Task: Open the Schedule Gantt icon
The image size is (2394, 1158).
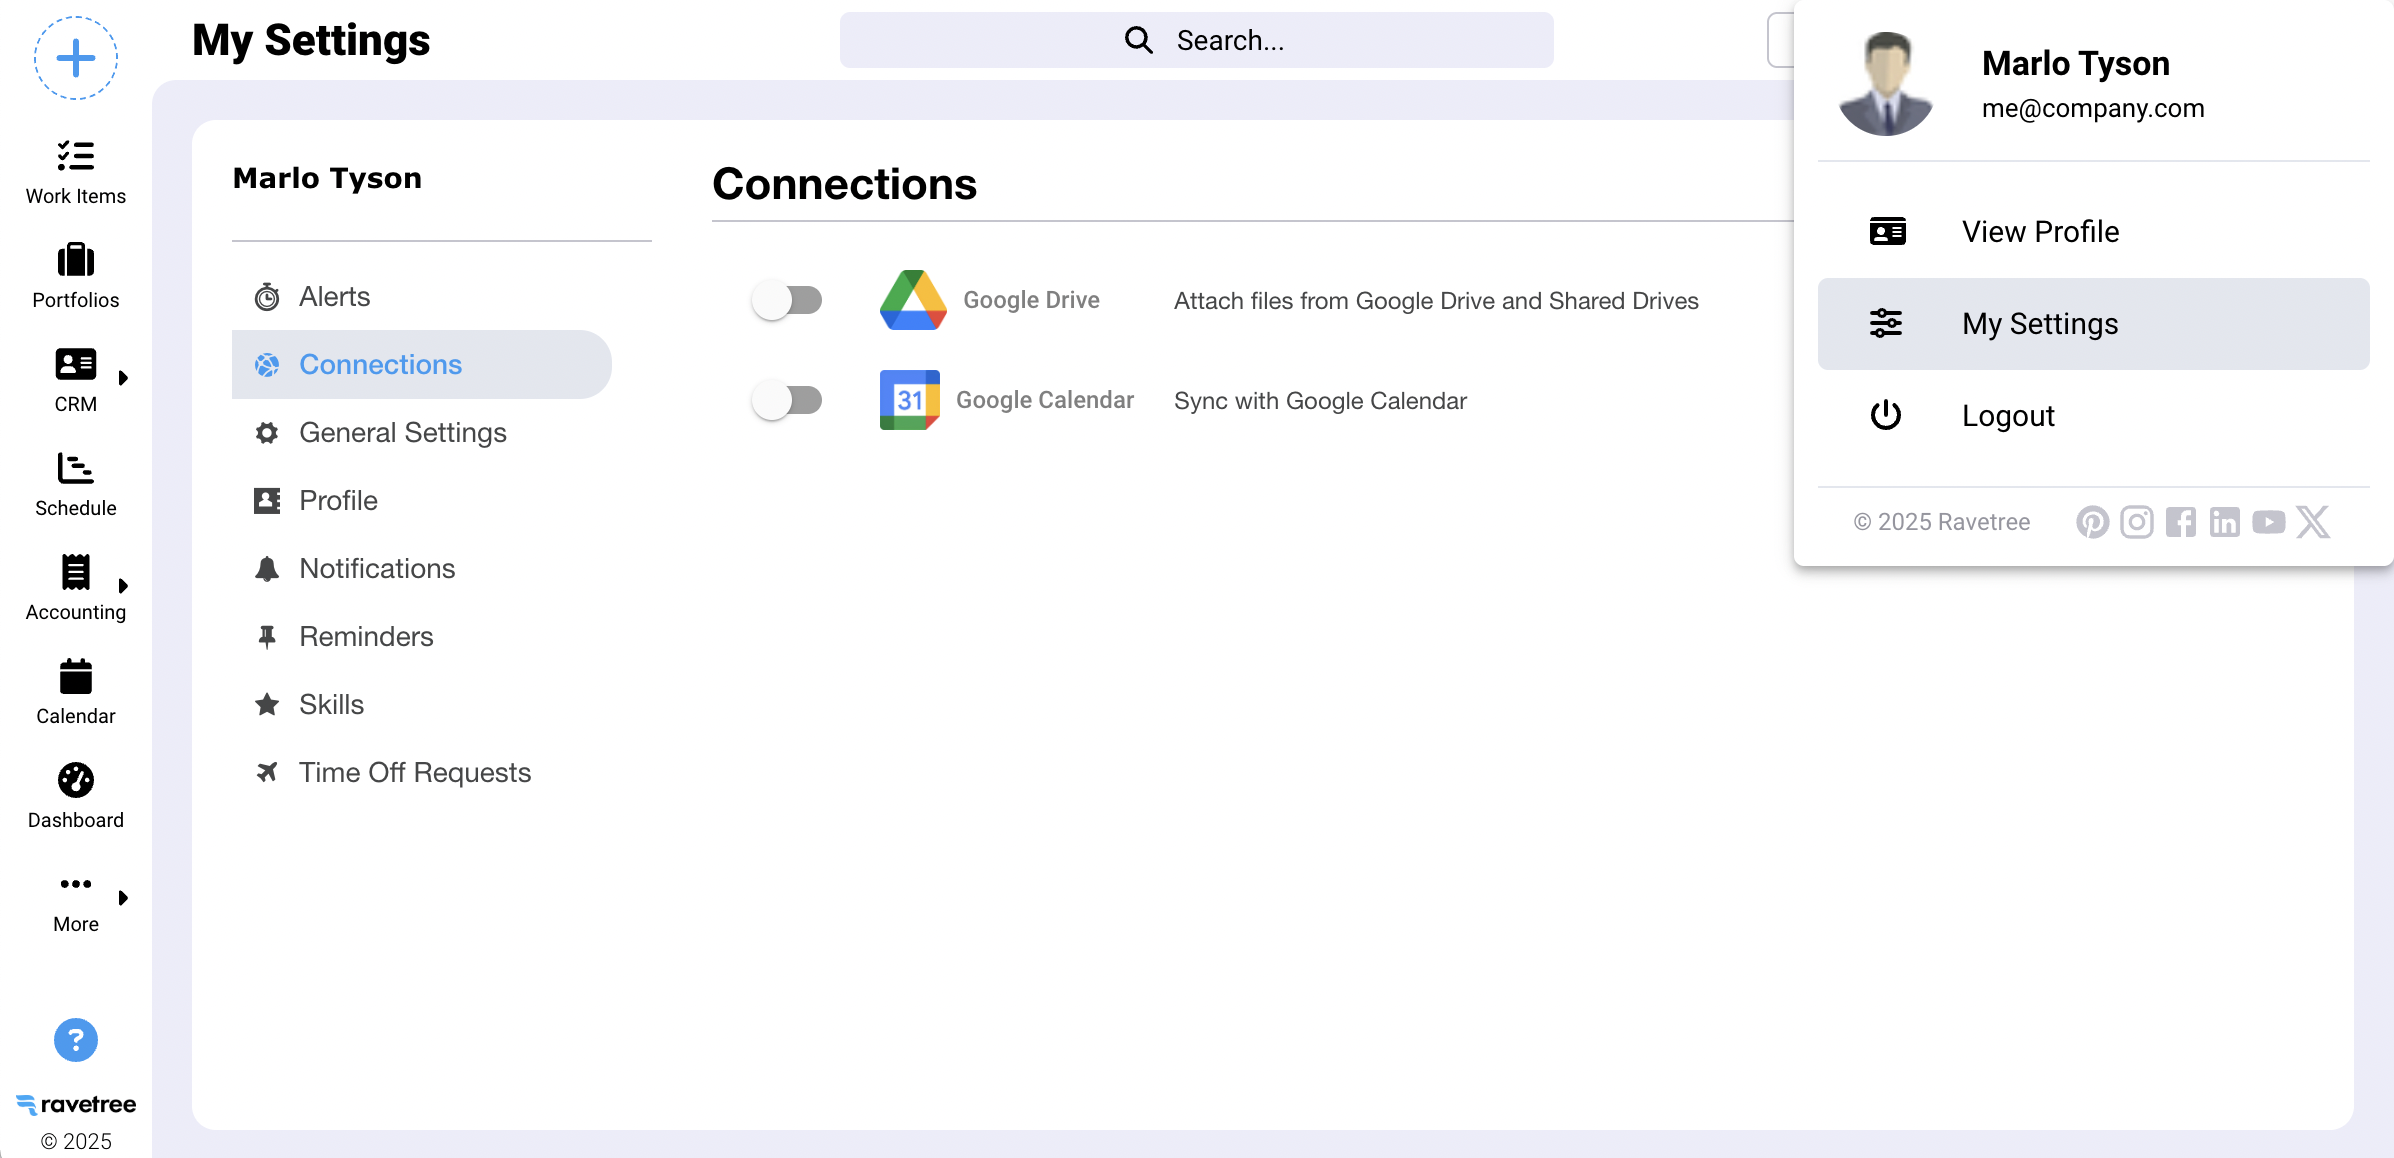Action: click(76, 468)
